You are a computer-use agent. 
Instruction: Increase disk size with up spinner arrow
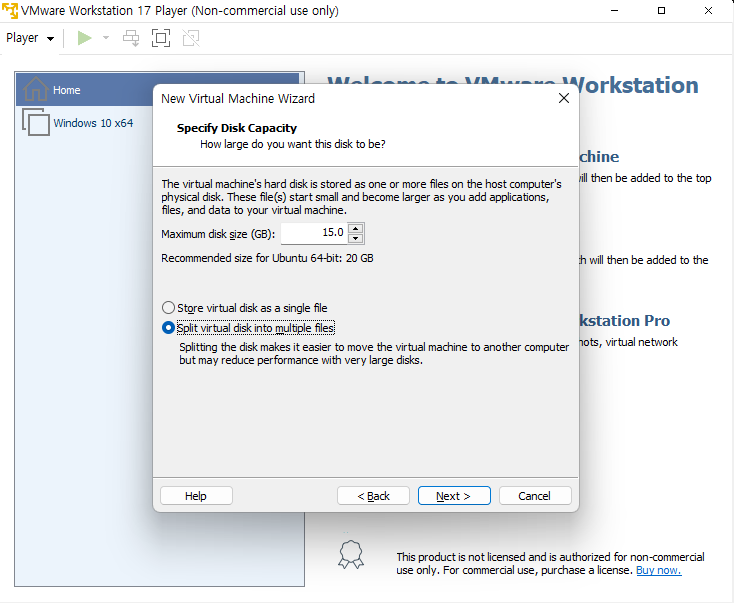(x=356, y=228)
